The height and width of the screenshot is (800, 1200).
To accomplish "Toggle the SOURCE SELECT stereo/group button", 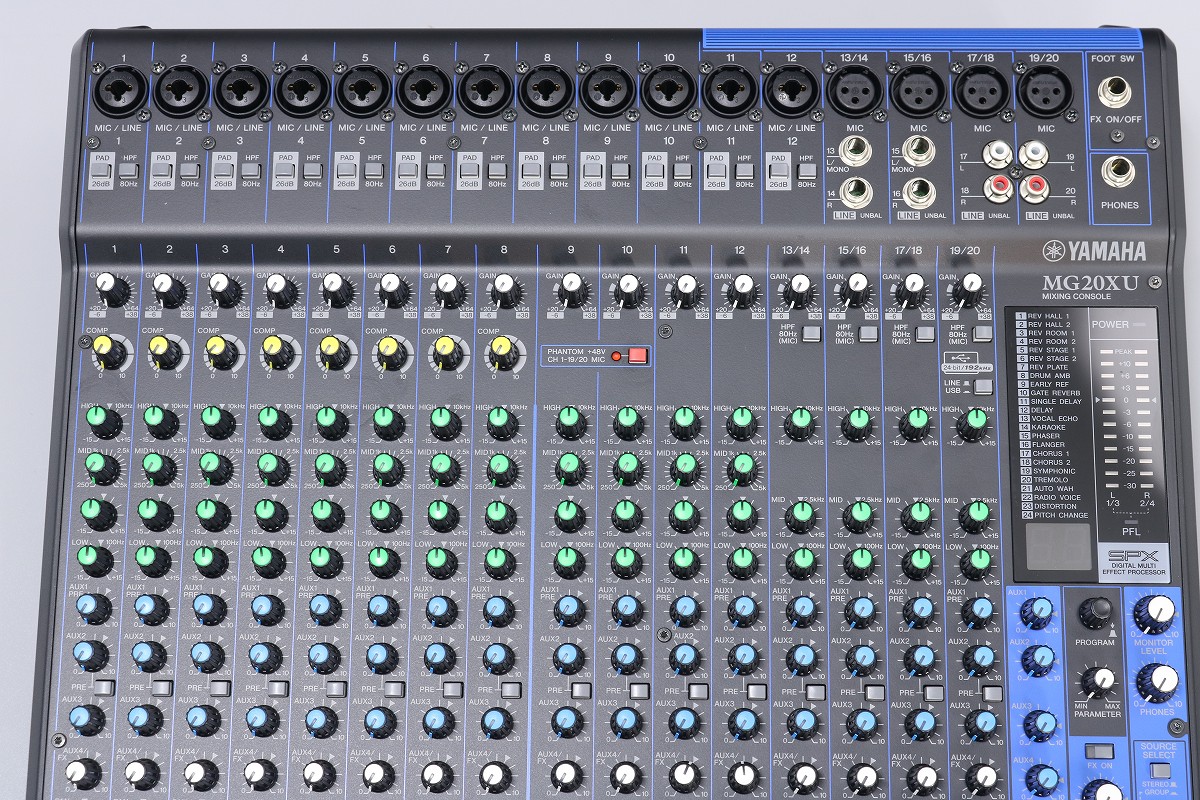I will [x=1160, y=771].
